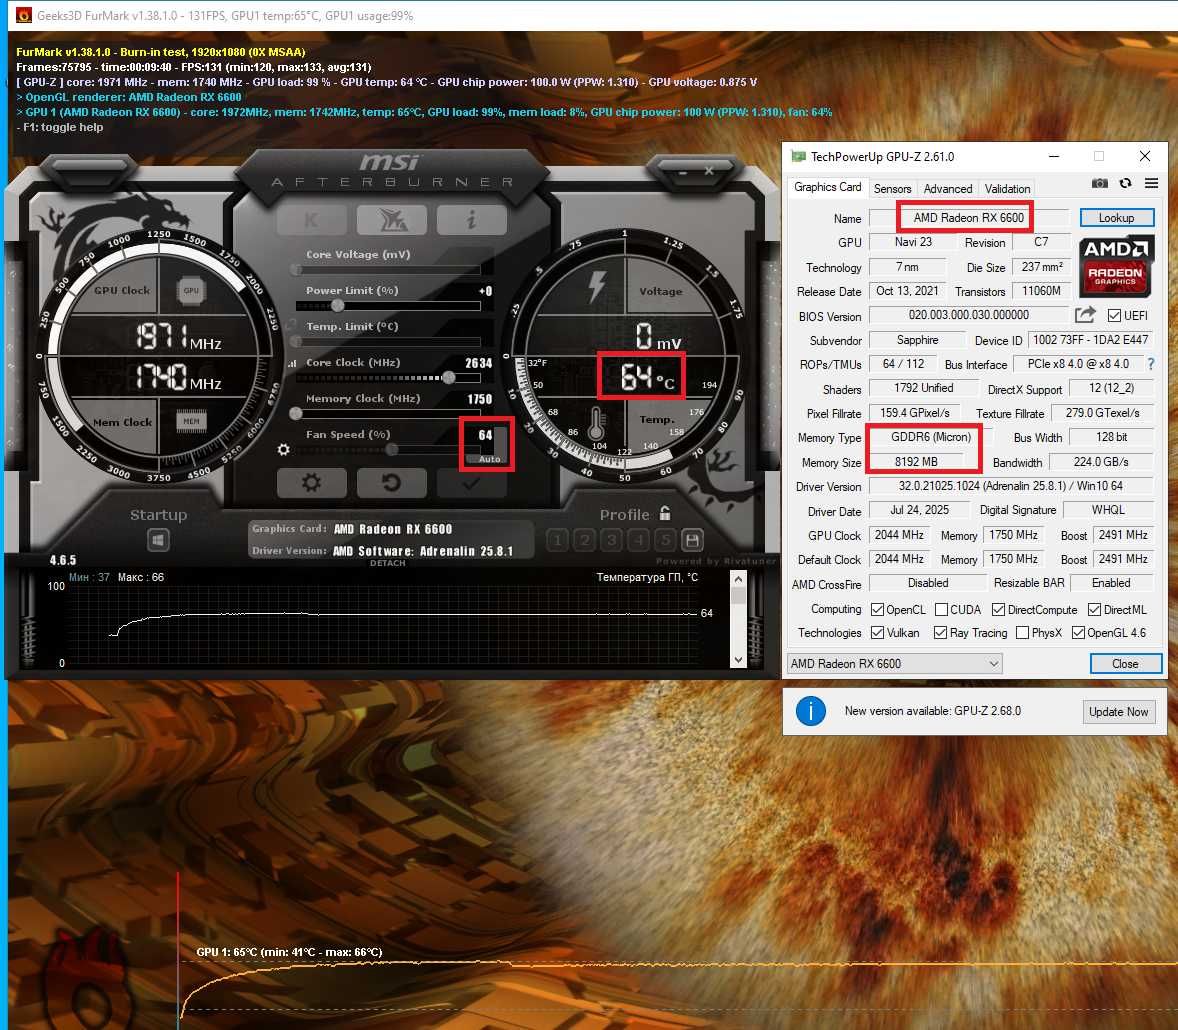This screenshot has height=1030, width=1178.
Task: Select Afterburner profile slot 2
Action: click(x=584, y=539)
